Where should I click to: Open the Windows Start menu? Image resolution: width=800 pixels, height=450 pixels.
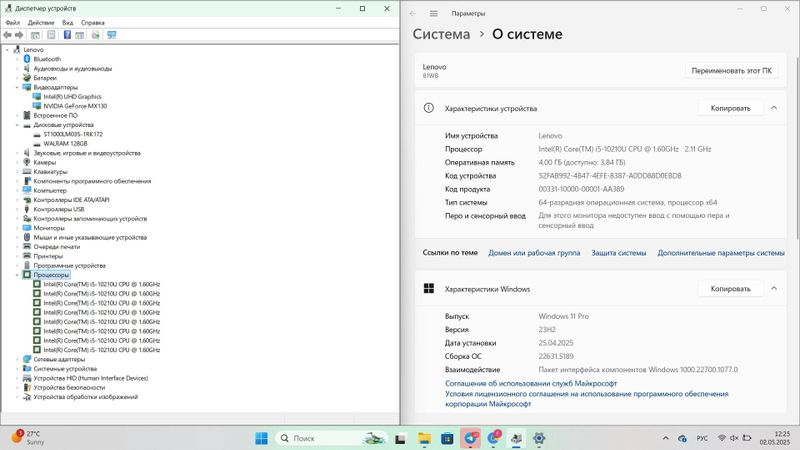pyautogui.click(x=261, y=438)
